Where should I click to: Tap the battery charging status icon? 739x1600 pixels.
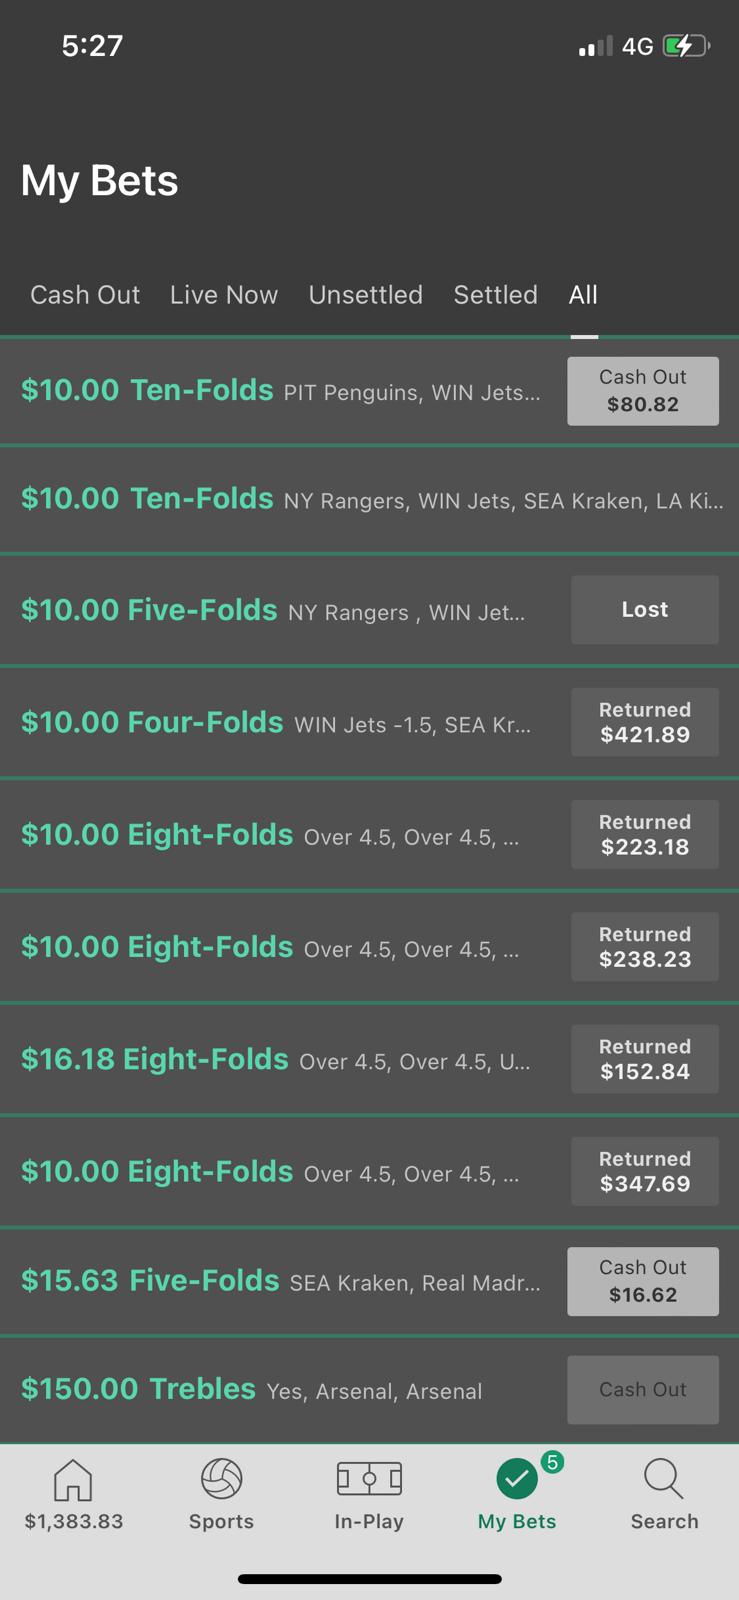[686, 46]
